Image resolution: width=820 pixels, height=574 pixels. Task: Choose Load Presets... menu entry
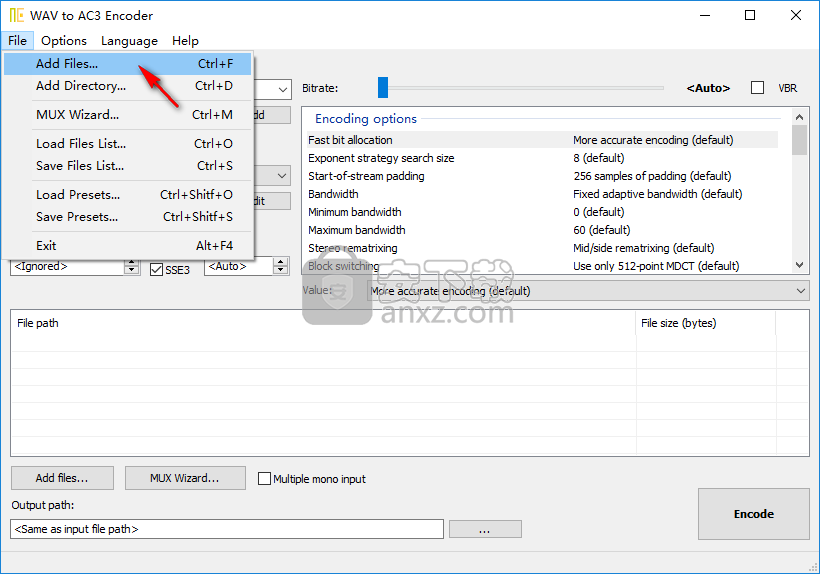128,194
